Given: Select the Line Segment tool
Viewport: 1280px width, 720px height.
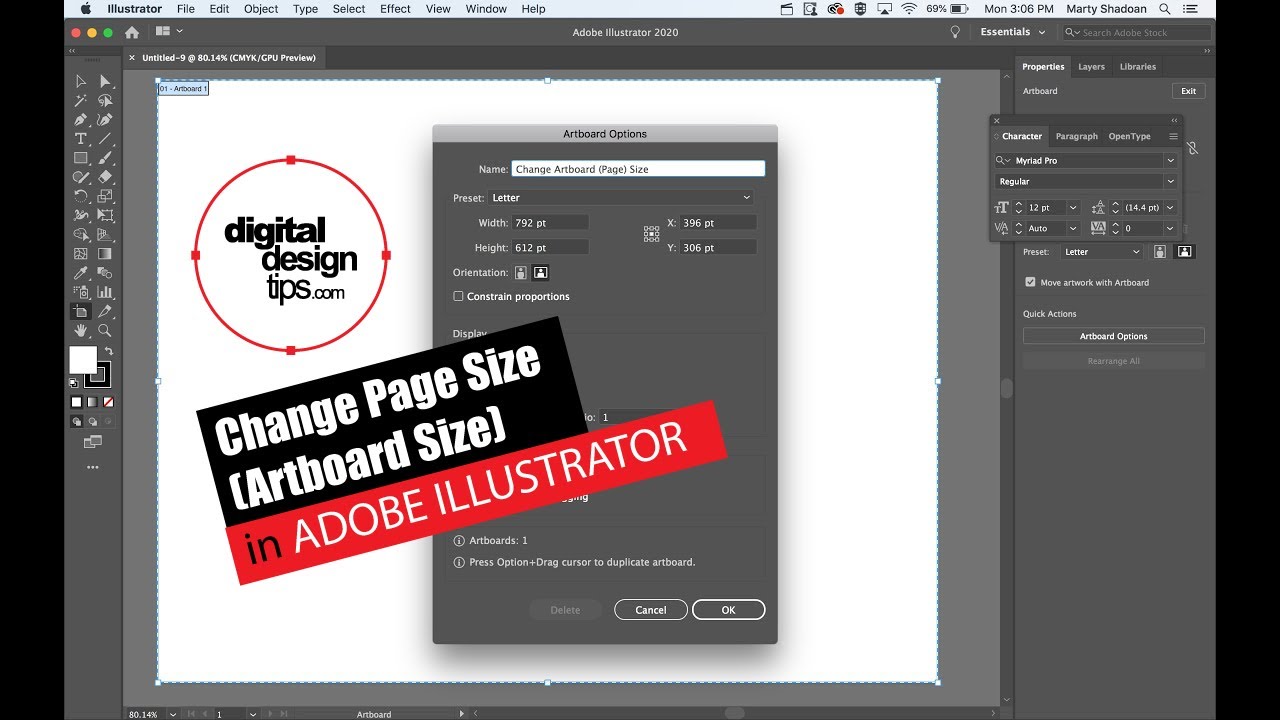Looking at the screenshot, I should pyautogui.click(x=105, y=138).
